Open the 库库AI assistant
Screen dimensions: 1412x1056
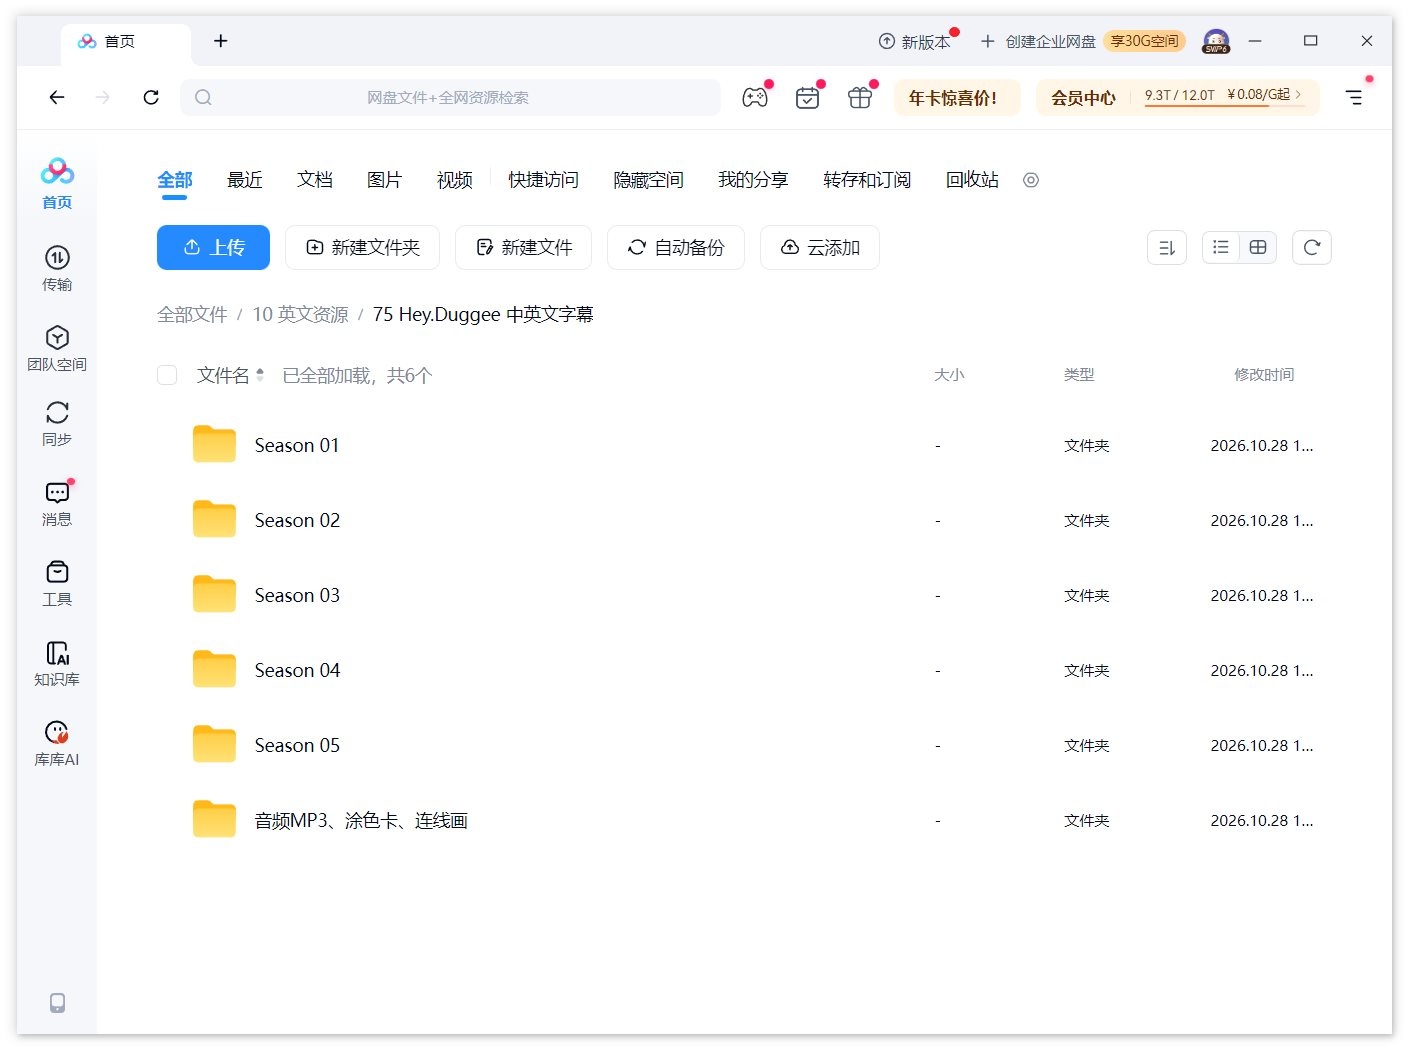[57, 744]
